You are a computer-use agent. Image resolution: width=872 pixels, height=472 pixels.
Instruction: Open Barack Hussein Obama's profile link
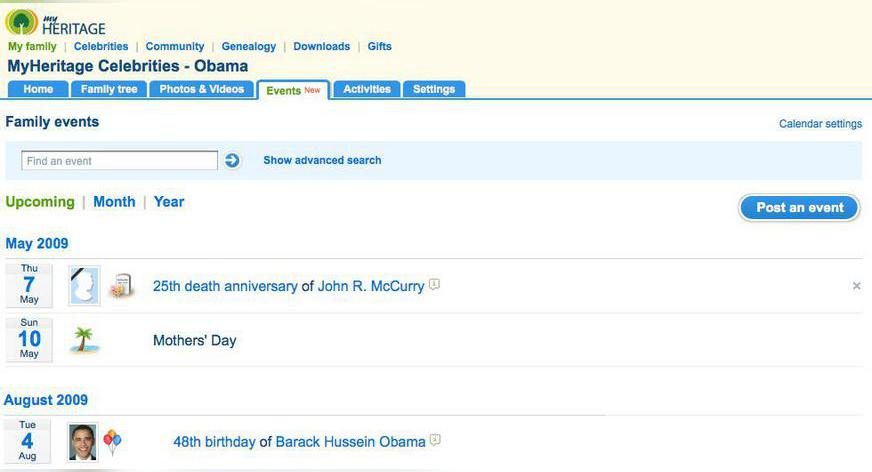pos(350,442)
